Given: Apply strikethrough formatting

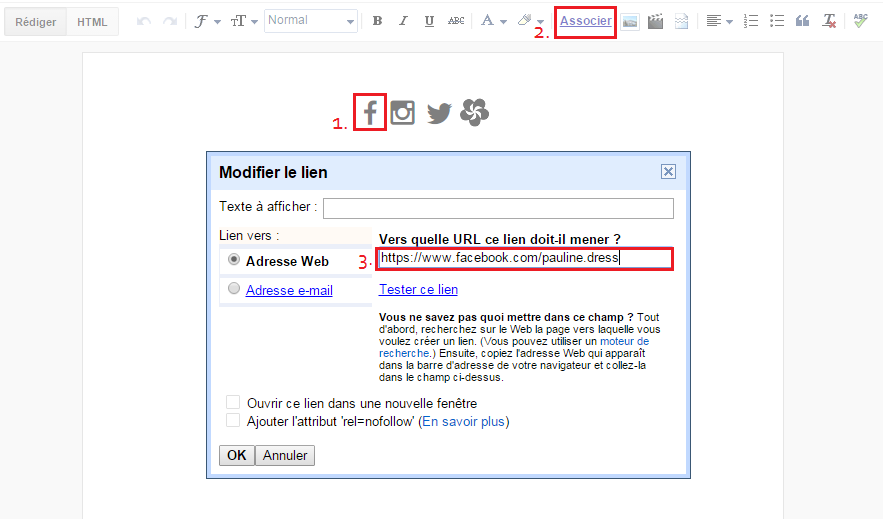Looking at the screenshot, I should click(456, 21).
